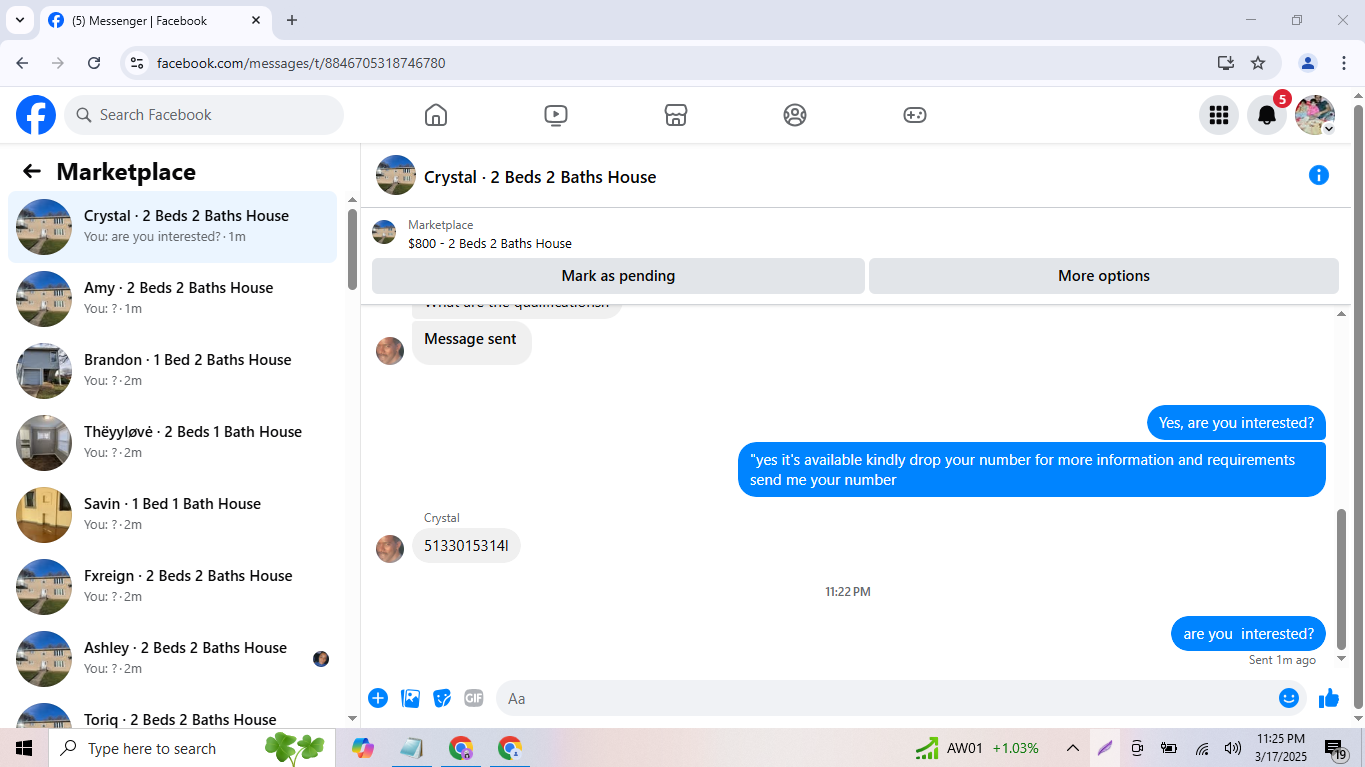Click the message bubble '5133015314l'
This screenshot has width=1365, height=767.
click(x=466, y=546)
